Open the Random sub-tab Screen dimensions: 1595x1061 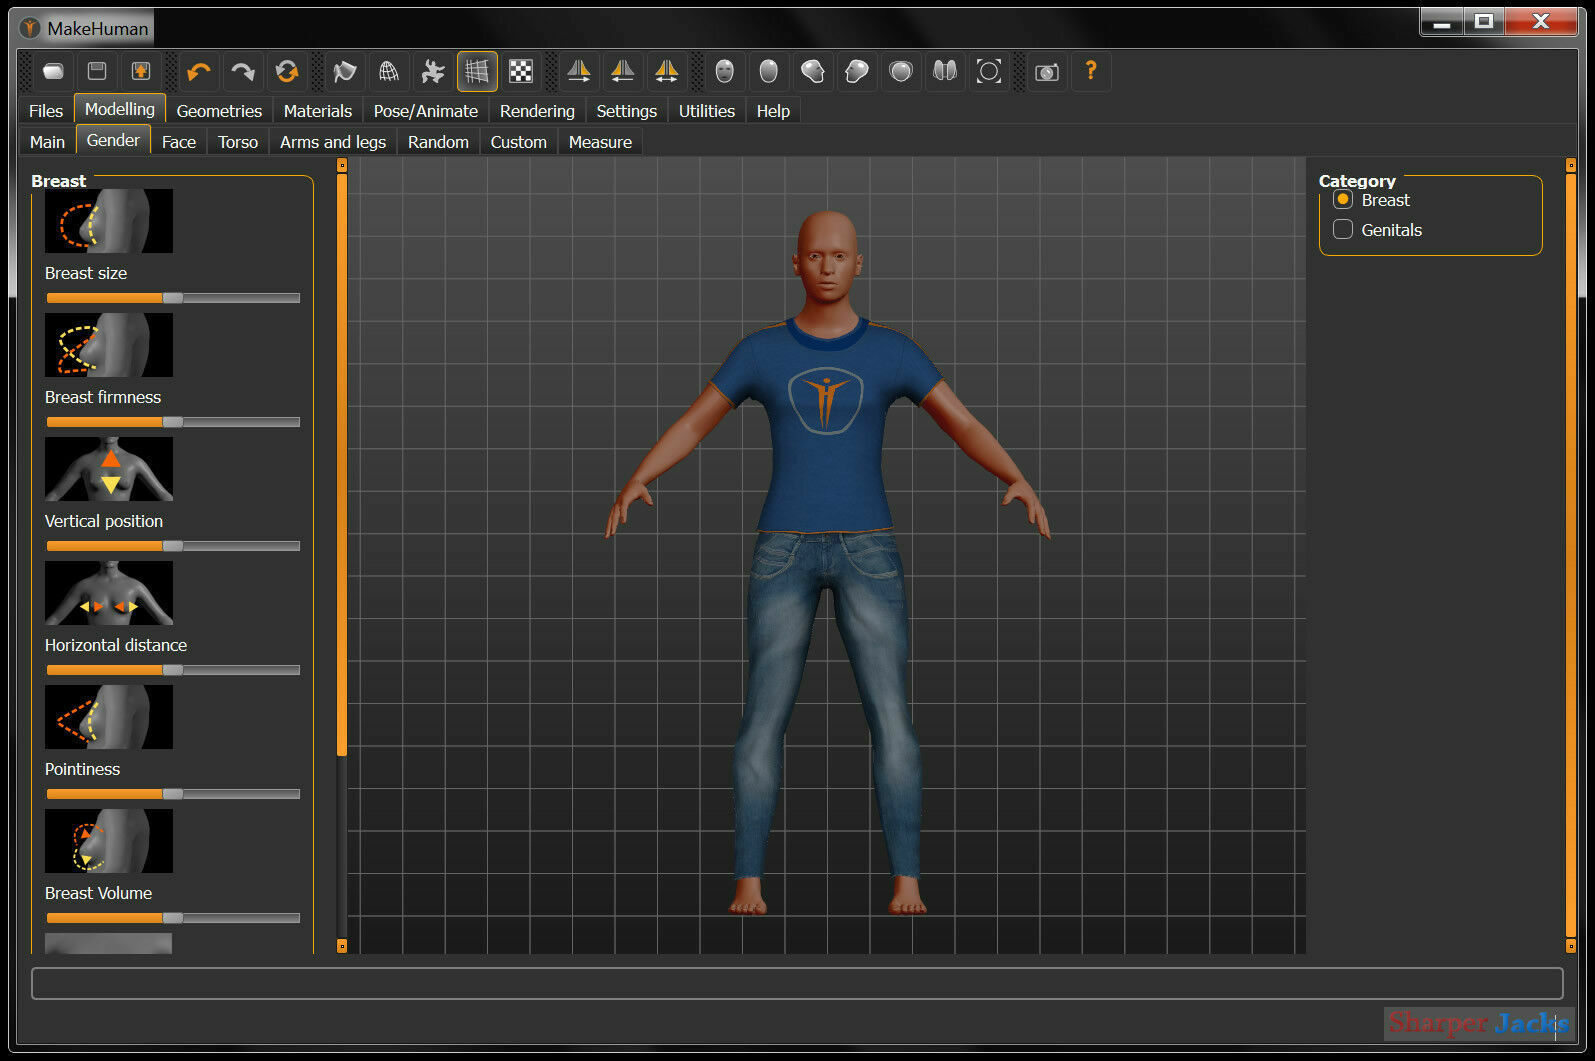[x=438, y=142]
